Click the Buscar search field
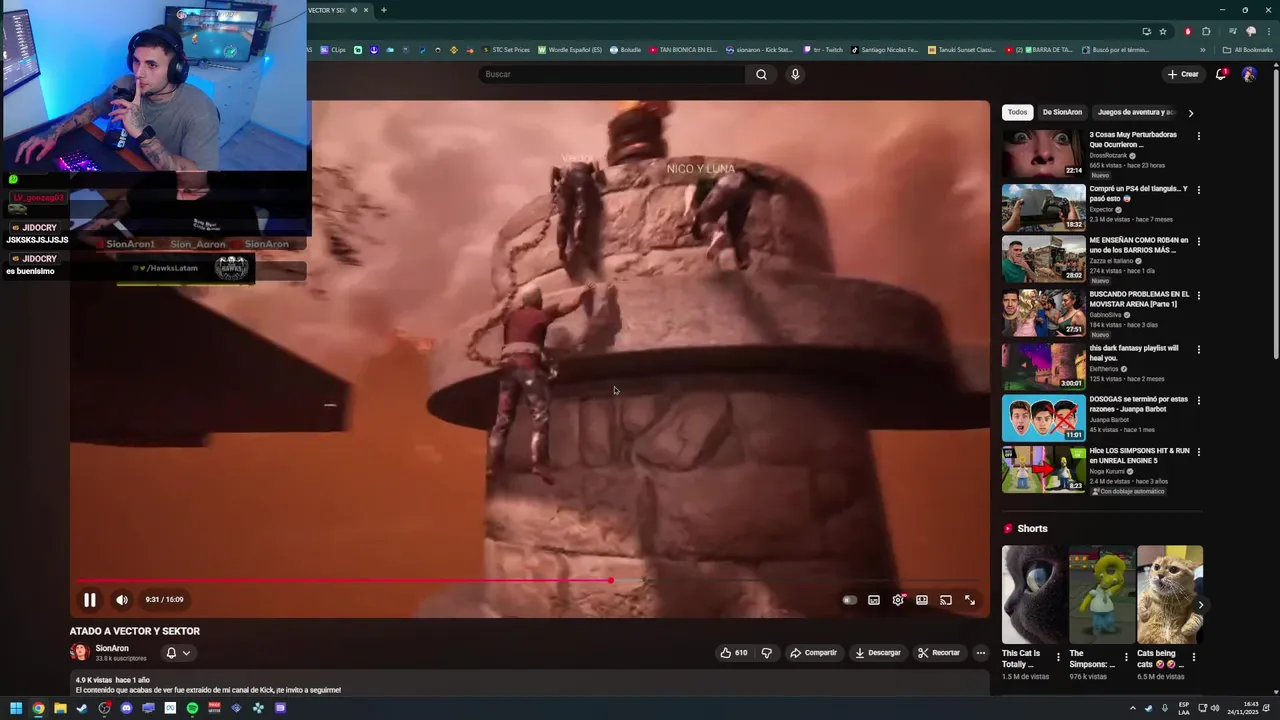 (x=612, y=74)
